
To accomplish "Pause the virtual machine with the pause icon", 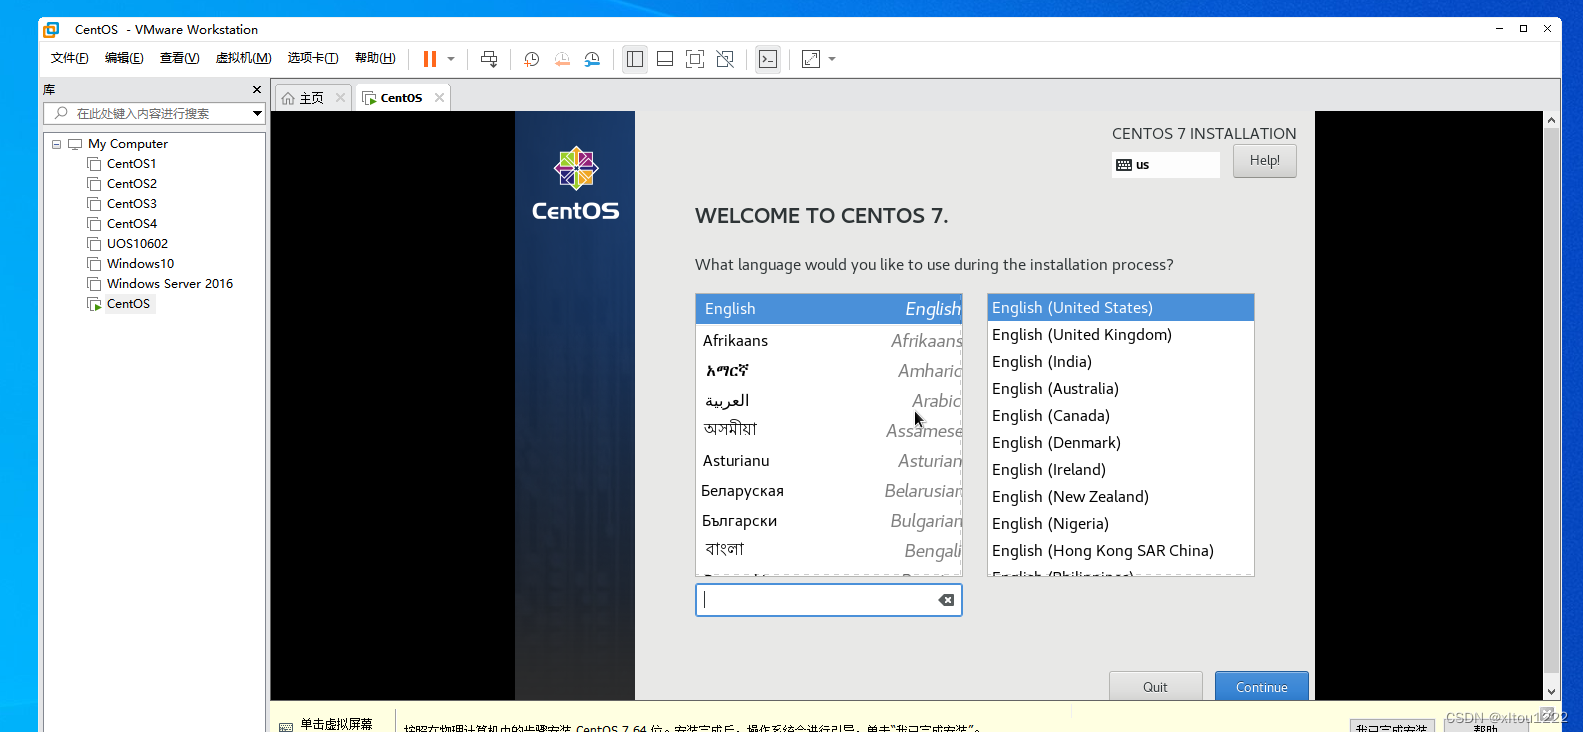I will 430,59.
